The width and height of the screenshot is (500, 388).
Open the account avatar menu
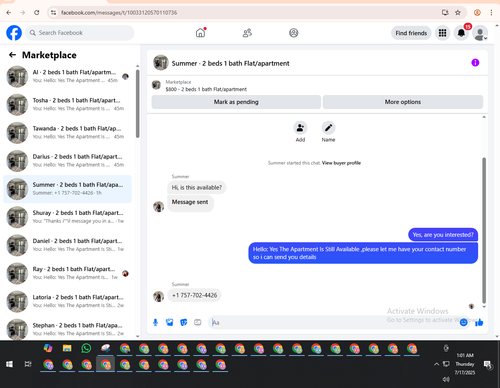480,33
